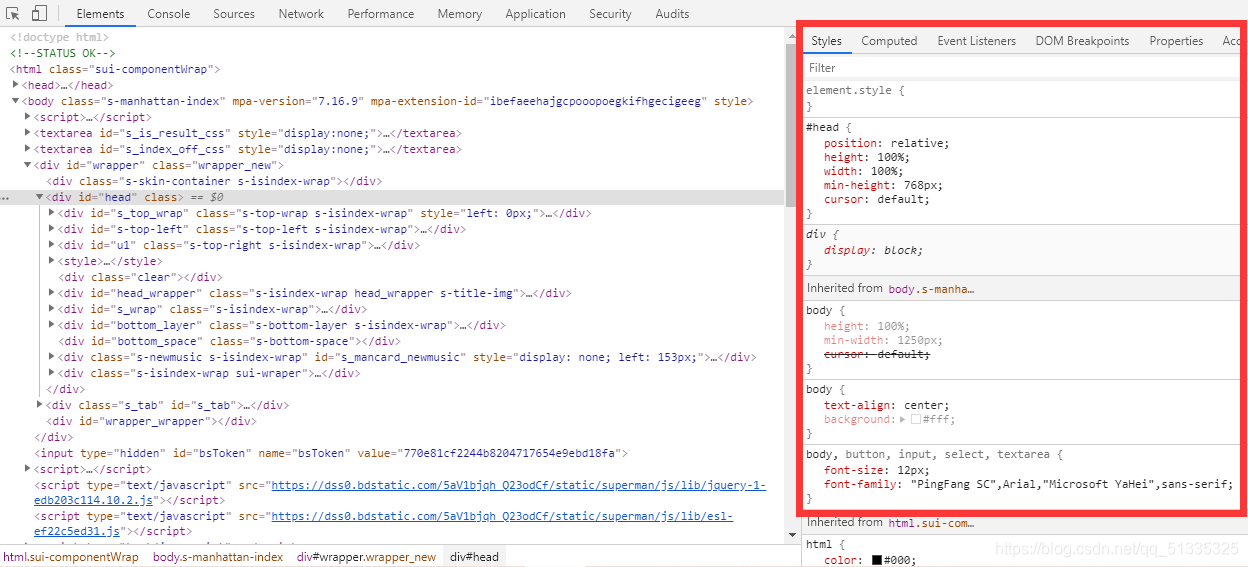Viewport: 1248px width, 567px height.
Task: Select the s-skin-container div row
Action: click(x=392, y=181)
